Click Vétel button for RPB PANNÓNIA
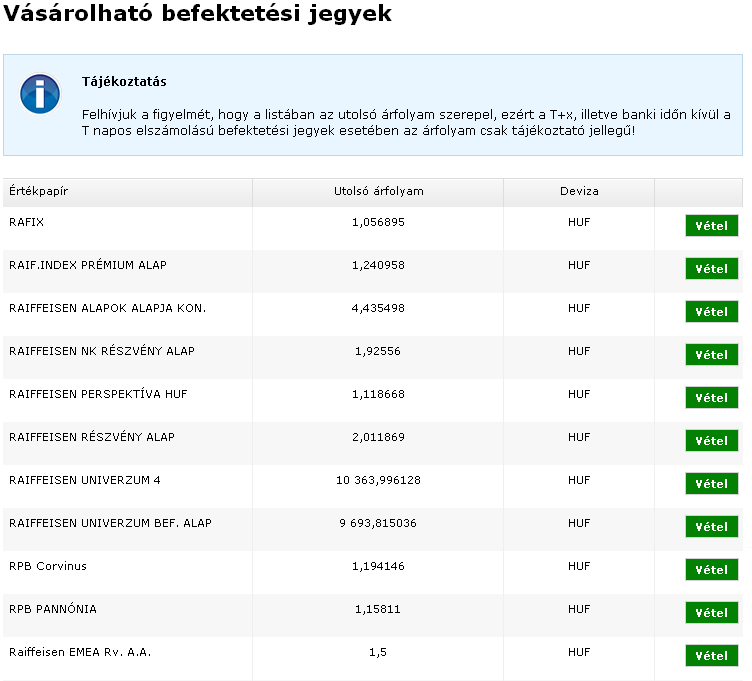The height and width of the screenshot is (681, 752). 712,613
